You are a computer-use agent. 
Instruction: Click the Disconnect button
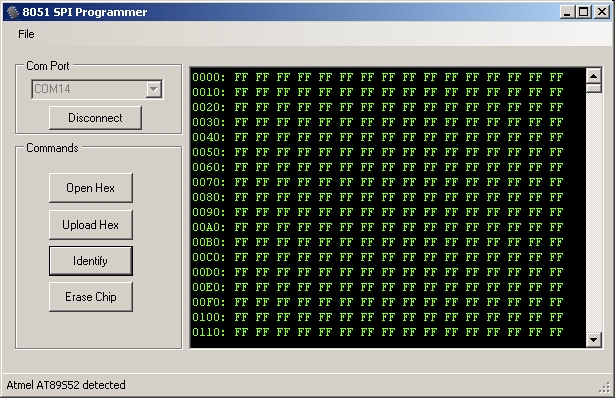click(95, 118)
